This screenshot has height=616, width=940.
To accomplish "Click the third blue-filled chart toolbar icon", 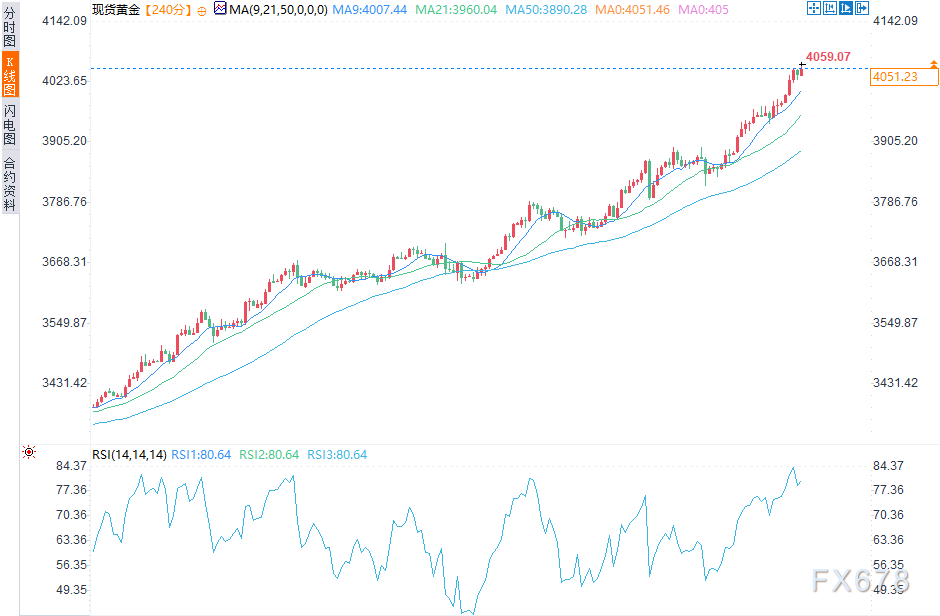I will (846, 9).
